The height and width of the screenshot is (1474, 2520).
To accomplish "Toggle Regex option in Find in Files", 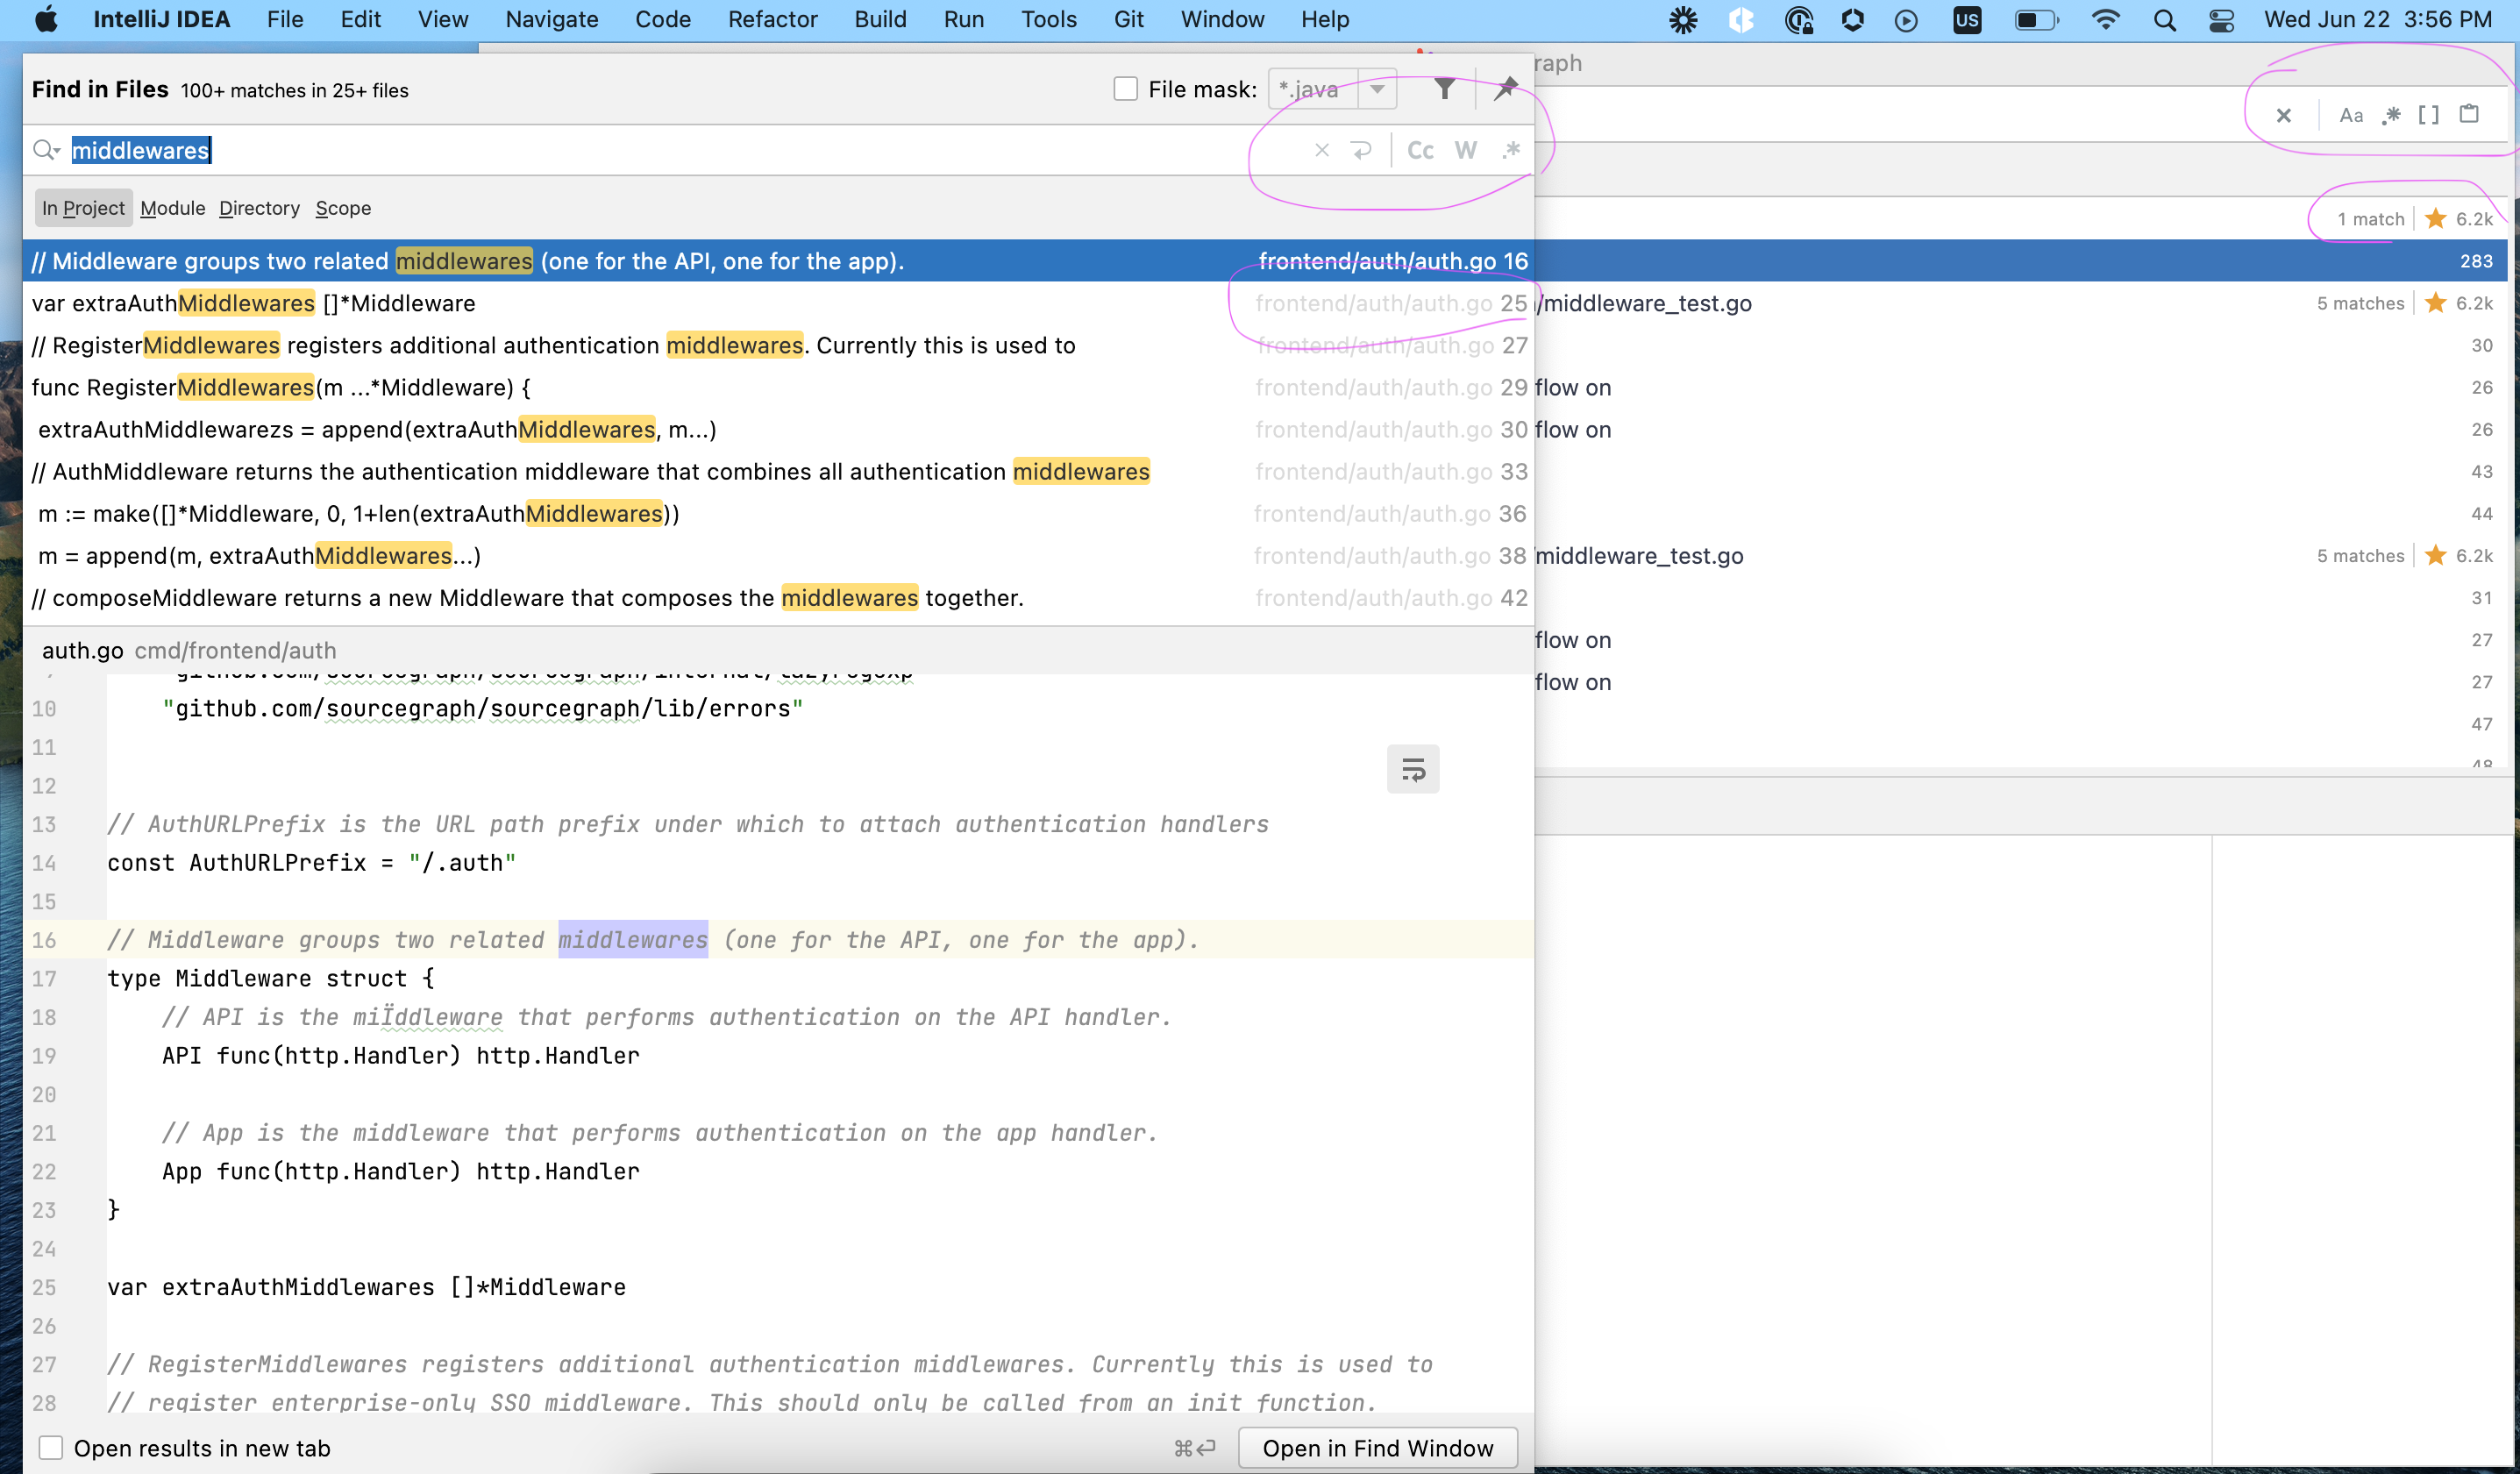I will point(1511,150).
